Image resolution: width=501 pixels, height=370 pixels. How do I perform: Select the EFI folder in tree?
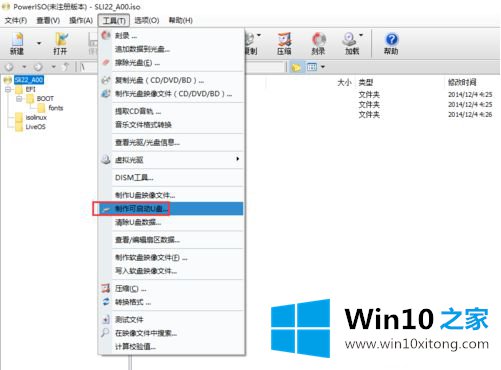coord(30,89)
